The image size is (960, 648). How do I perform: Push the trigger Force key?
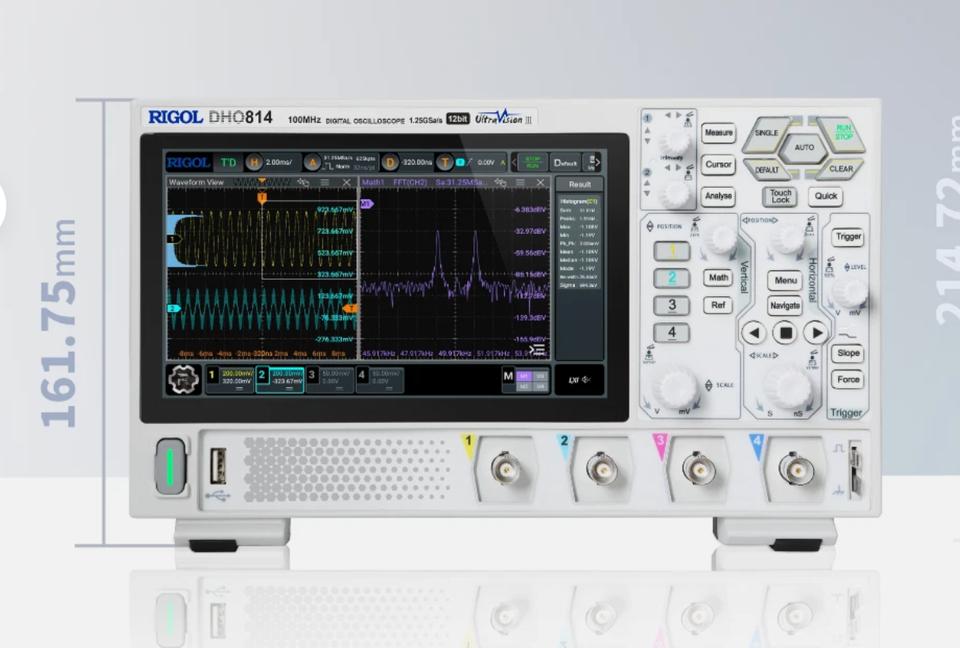[x=848, y=380]
